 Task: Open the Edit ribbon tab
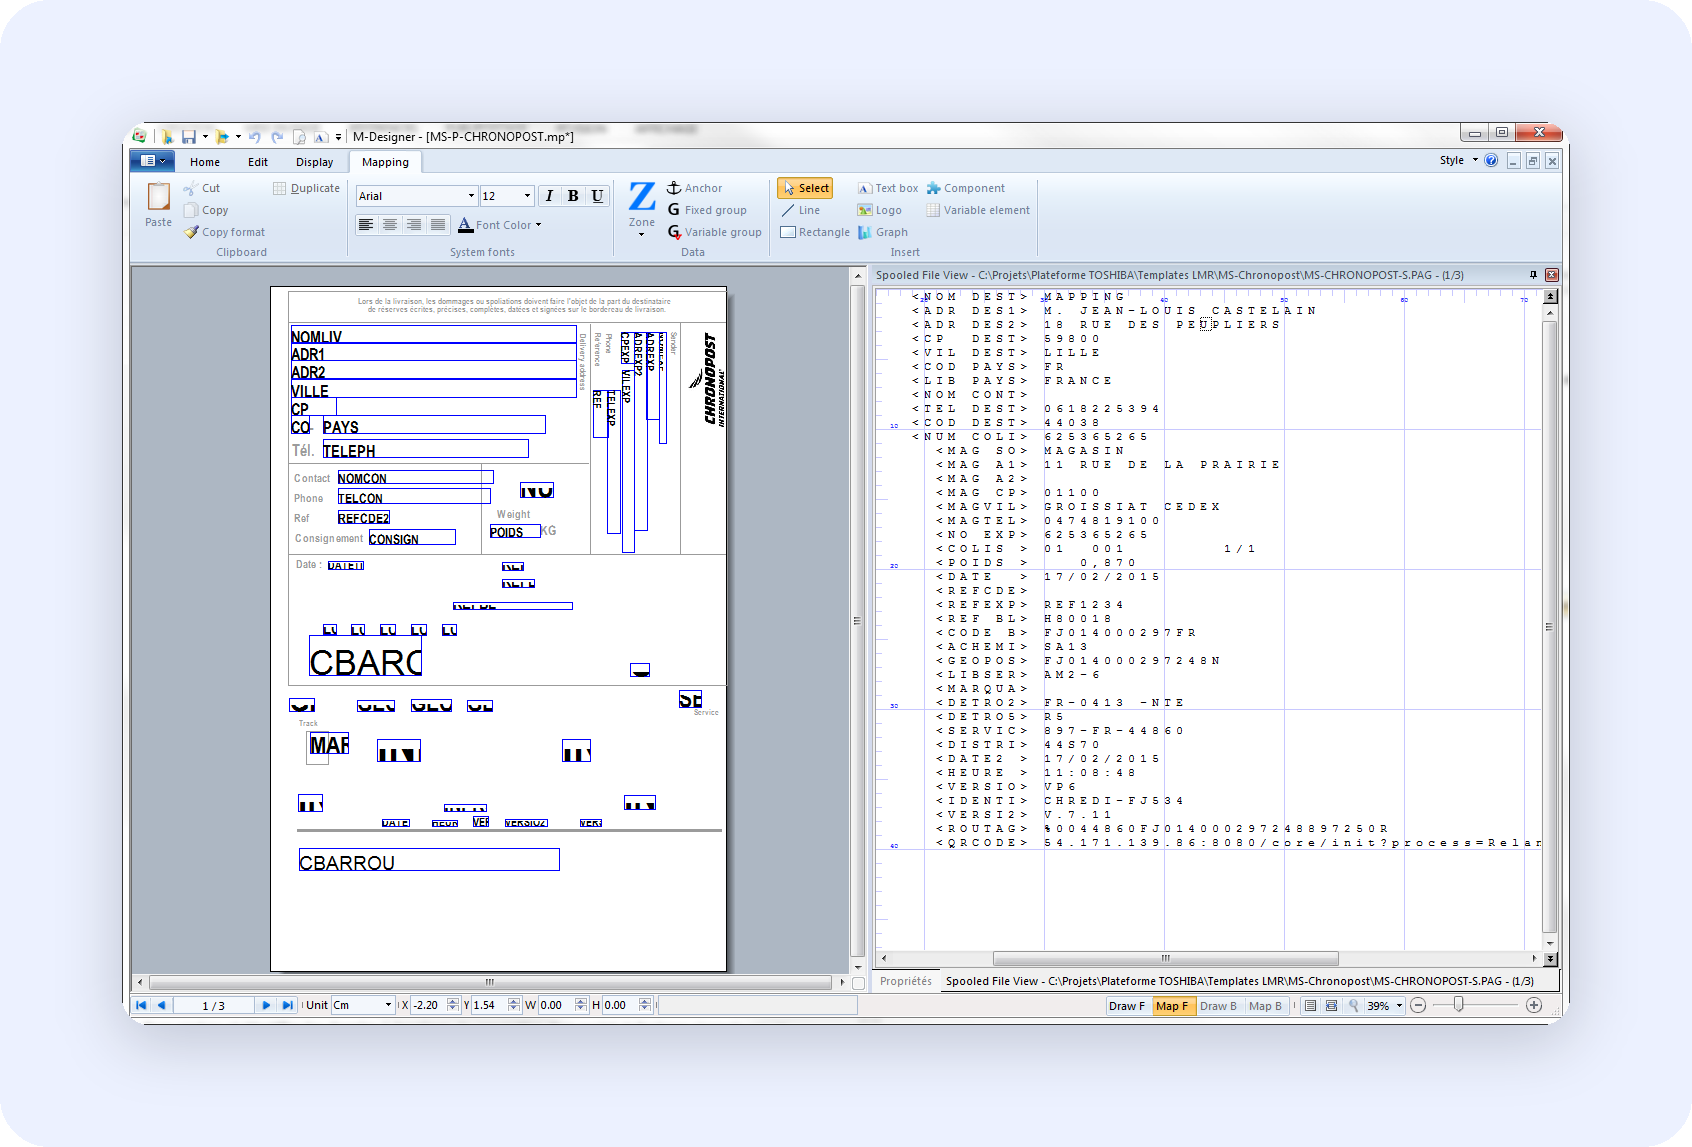pos(258,162)
